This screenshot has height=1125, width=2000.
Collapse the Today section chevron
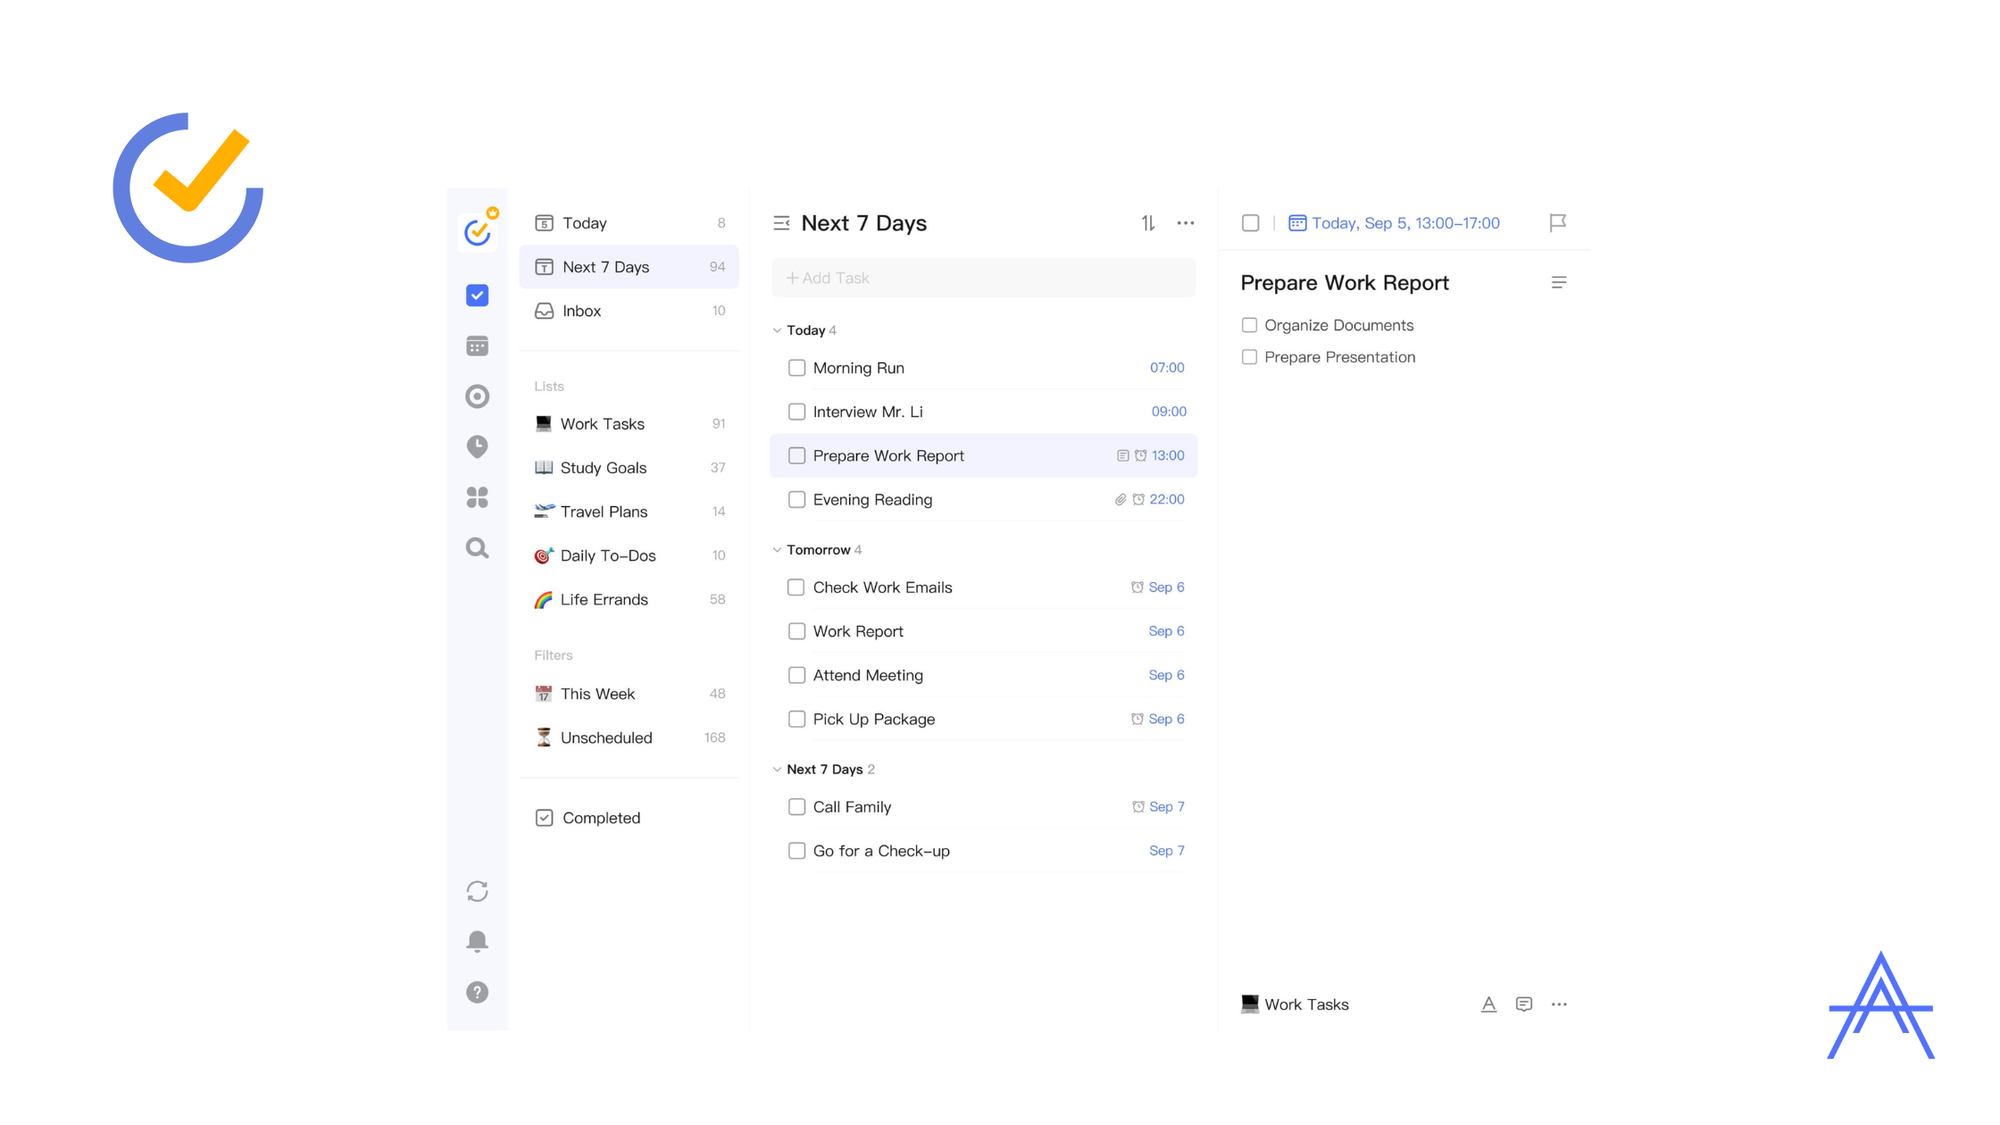[777, 331]
